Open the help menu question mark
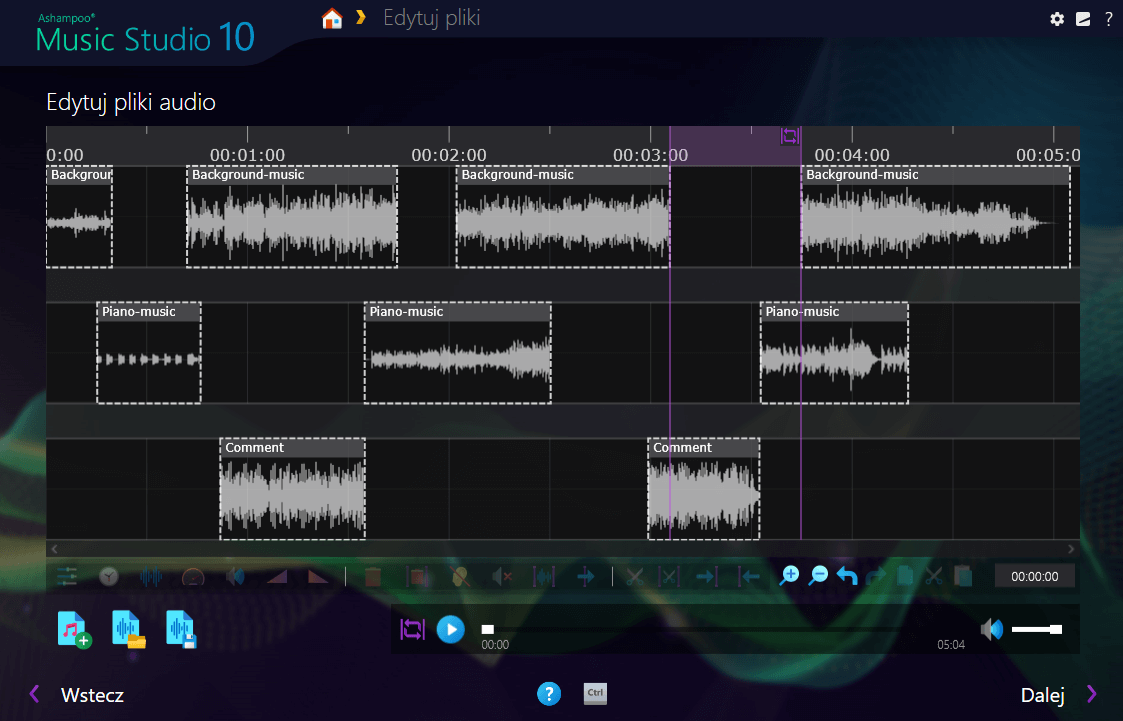Image resolution: width=1123 pixels, height=721 pixels. pyautogui.click(x=1108, y=19)
